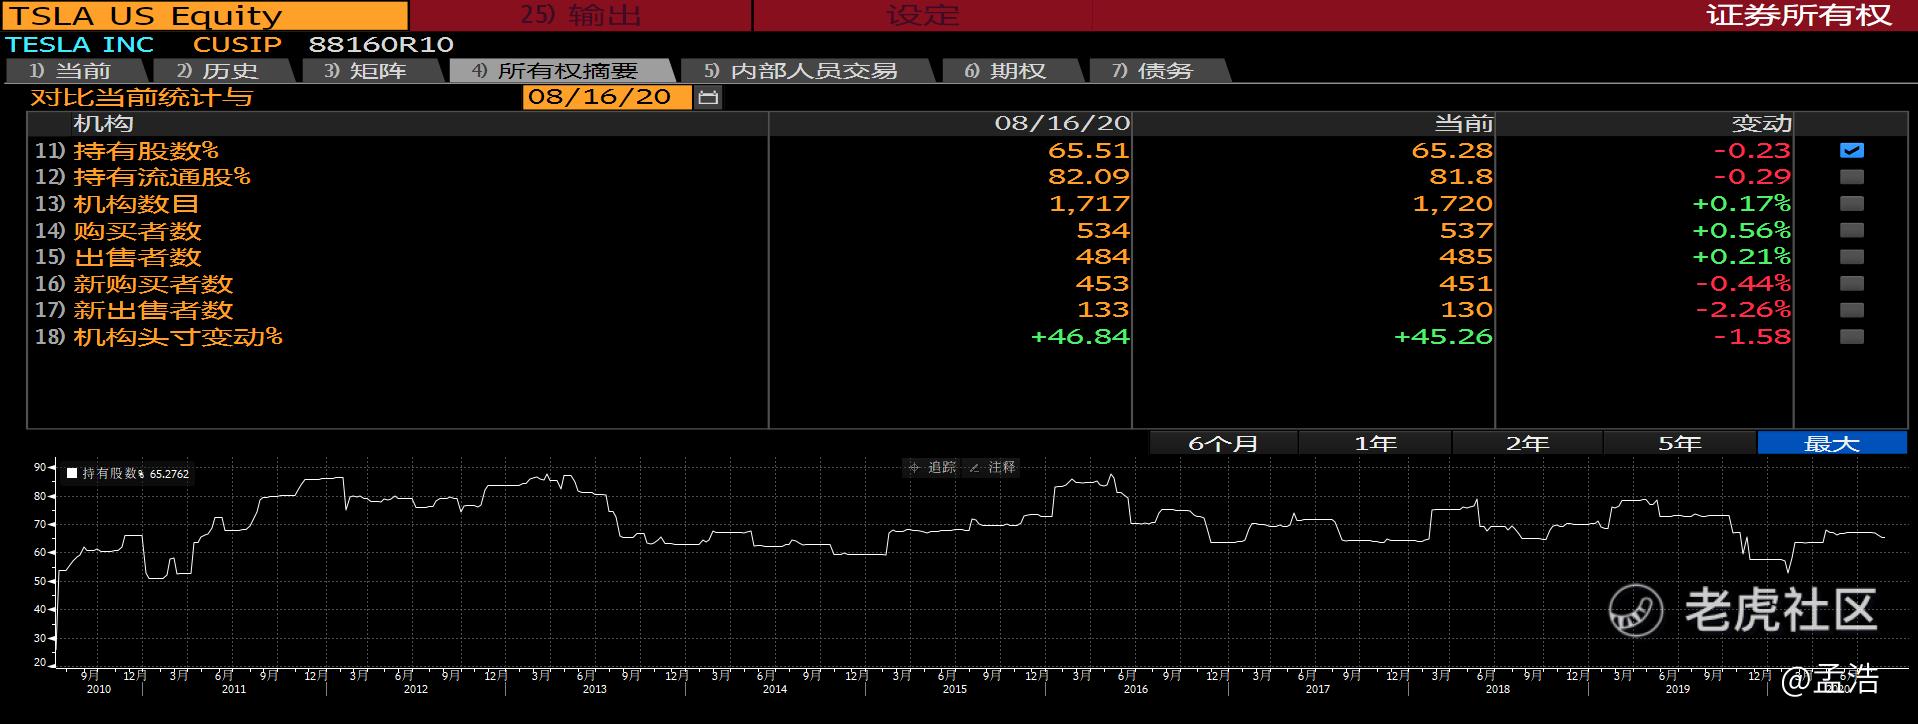The image size is (1918, 724).
Task: Click the 16) 新购买者数 row label
Action: 134,283
